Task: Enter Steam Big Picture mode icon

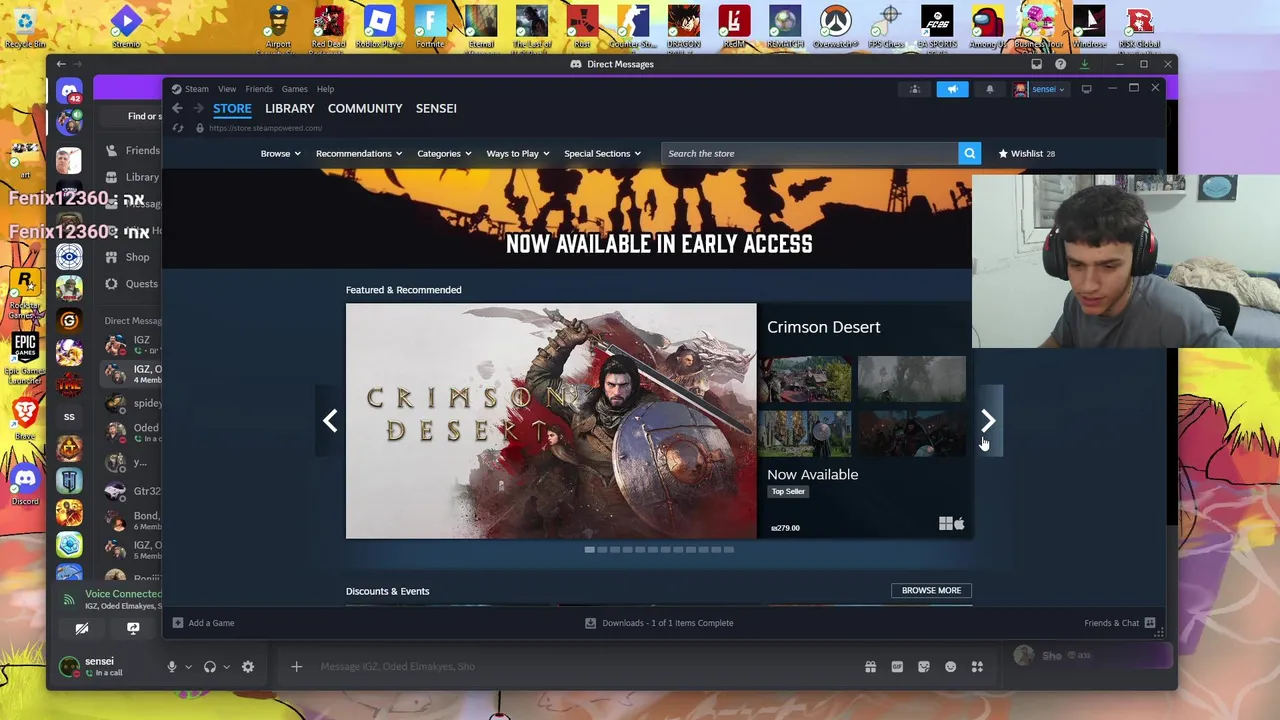Action: (1087, 89)
